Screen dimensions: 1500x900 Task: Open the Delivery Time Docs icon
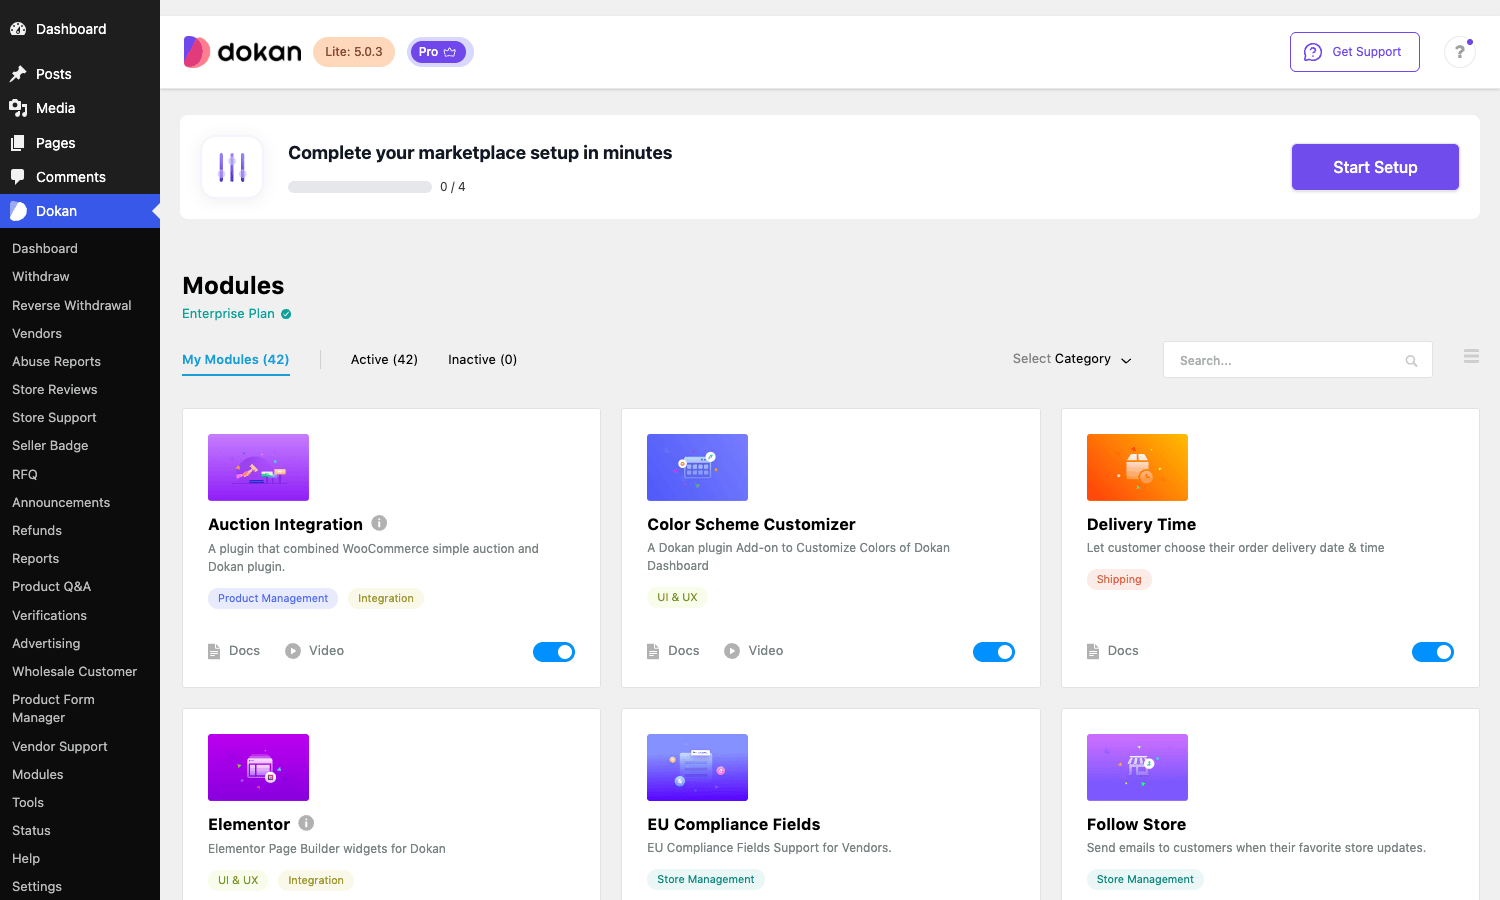pos(1093,651)
